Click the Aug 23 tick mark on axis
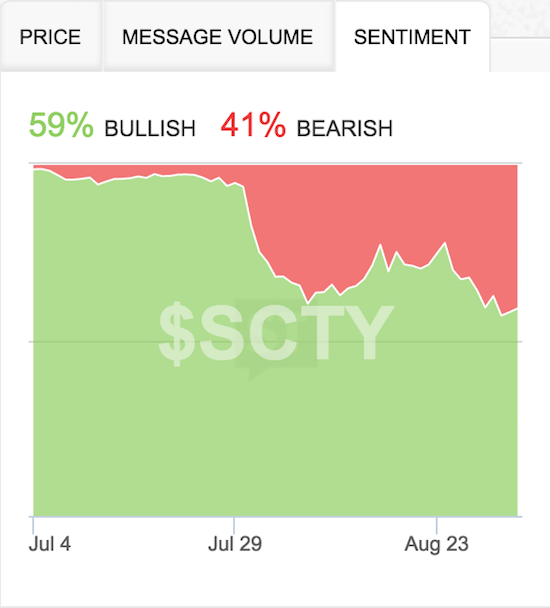 (x=437, y=525)
